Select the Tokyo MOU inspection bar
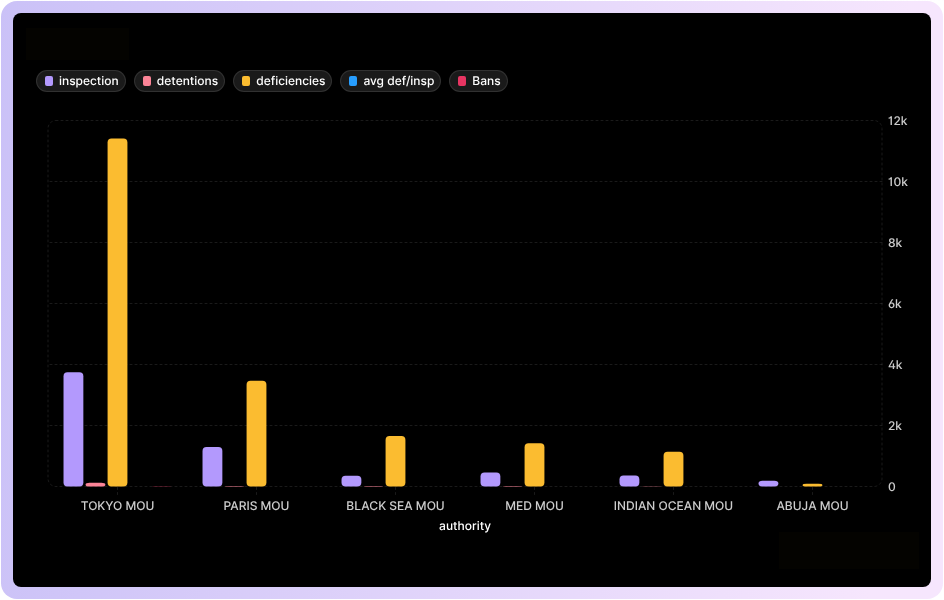Image resolution: width=944 pixels, height=600 pixels. (73, 429)
